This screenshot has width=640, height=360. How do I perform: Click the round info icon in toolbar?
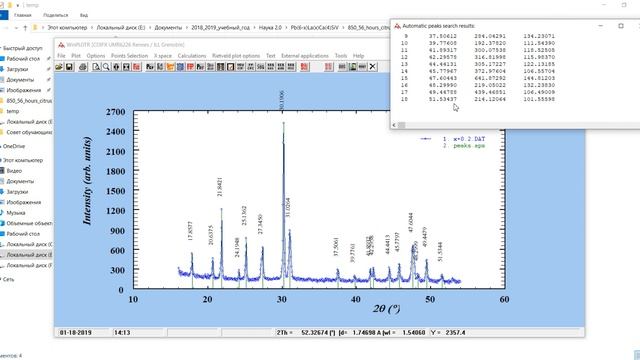coord(116,67)
